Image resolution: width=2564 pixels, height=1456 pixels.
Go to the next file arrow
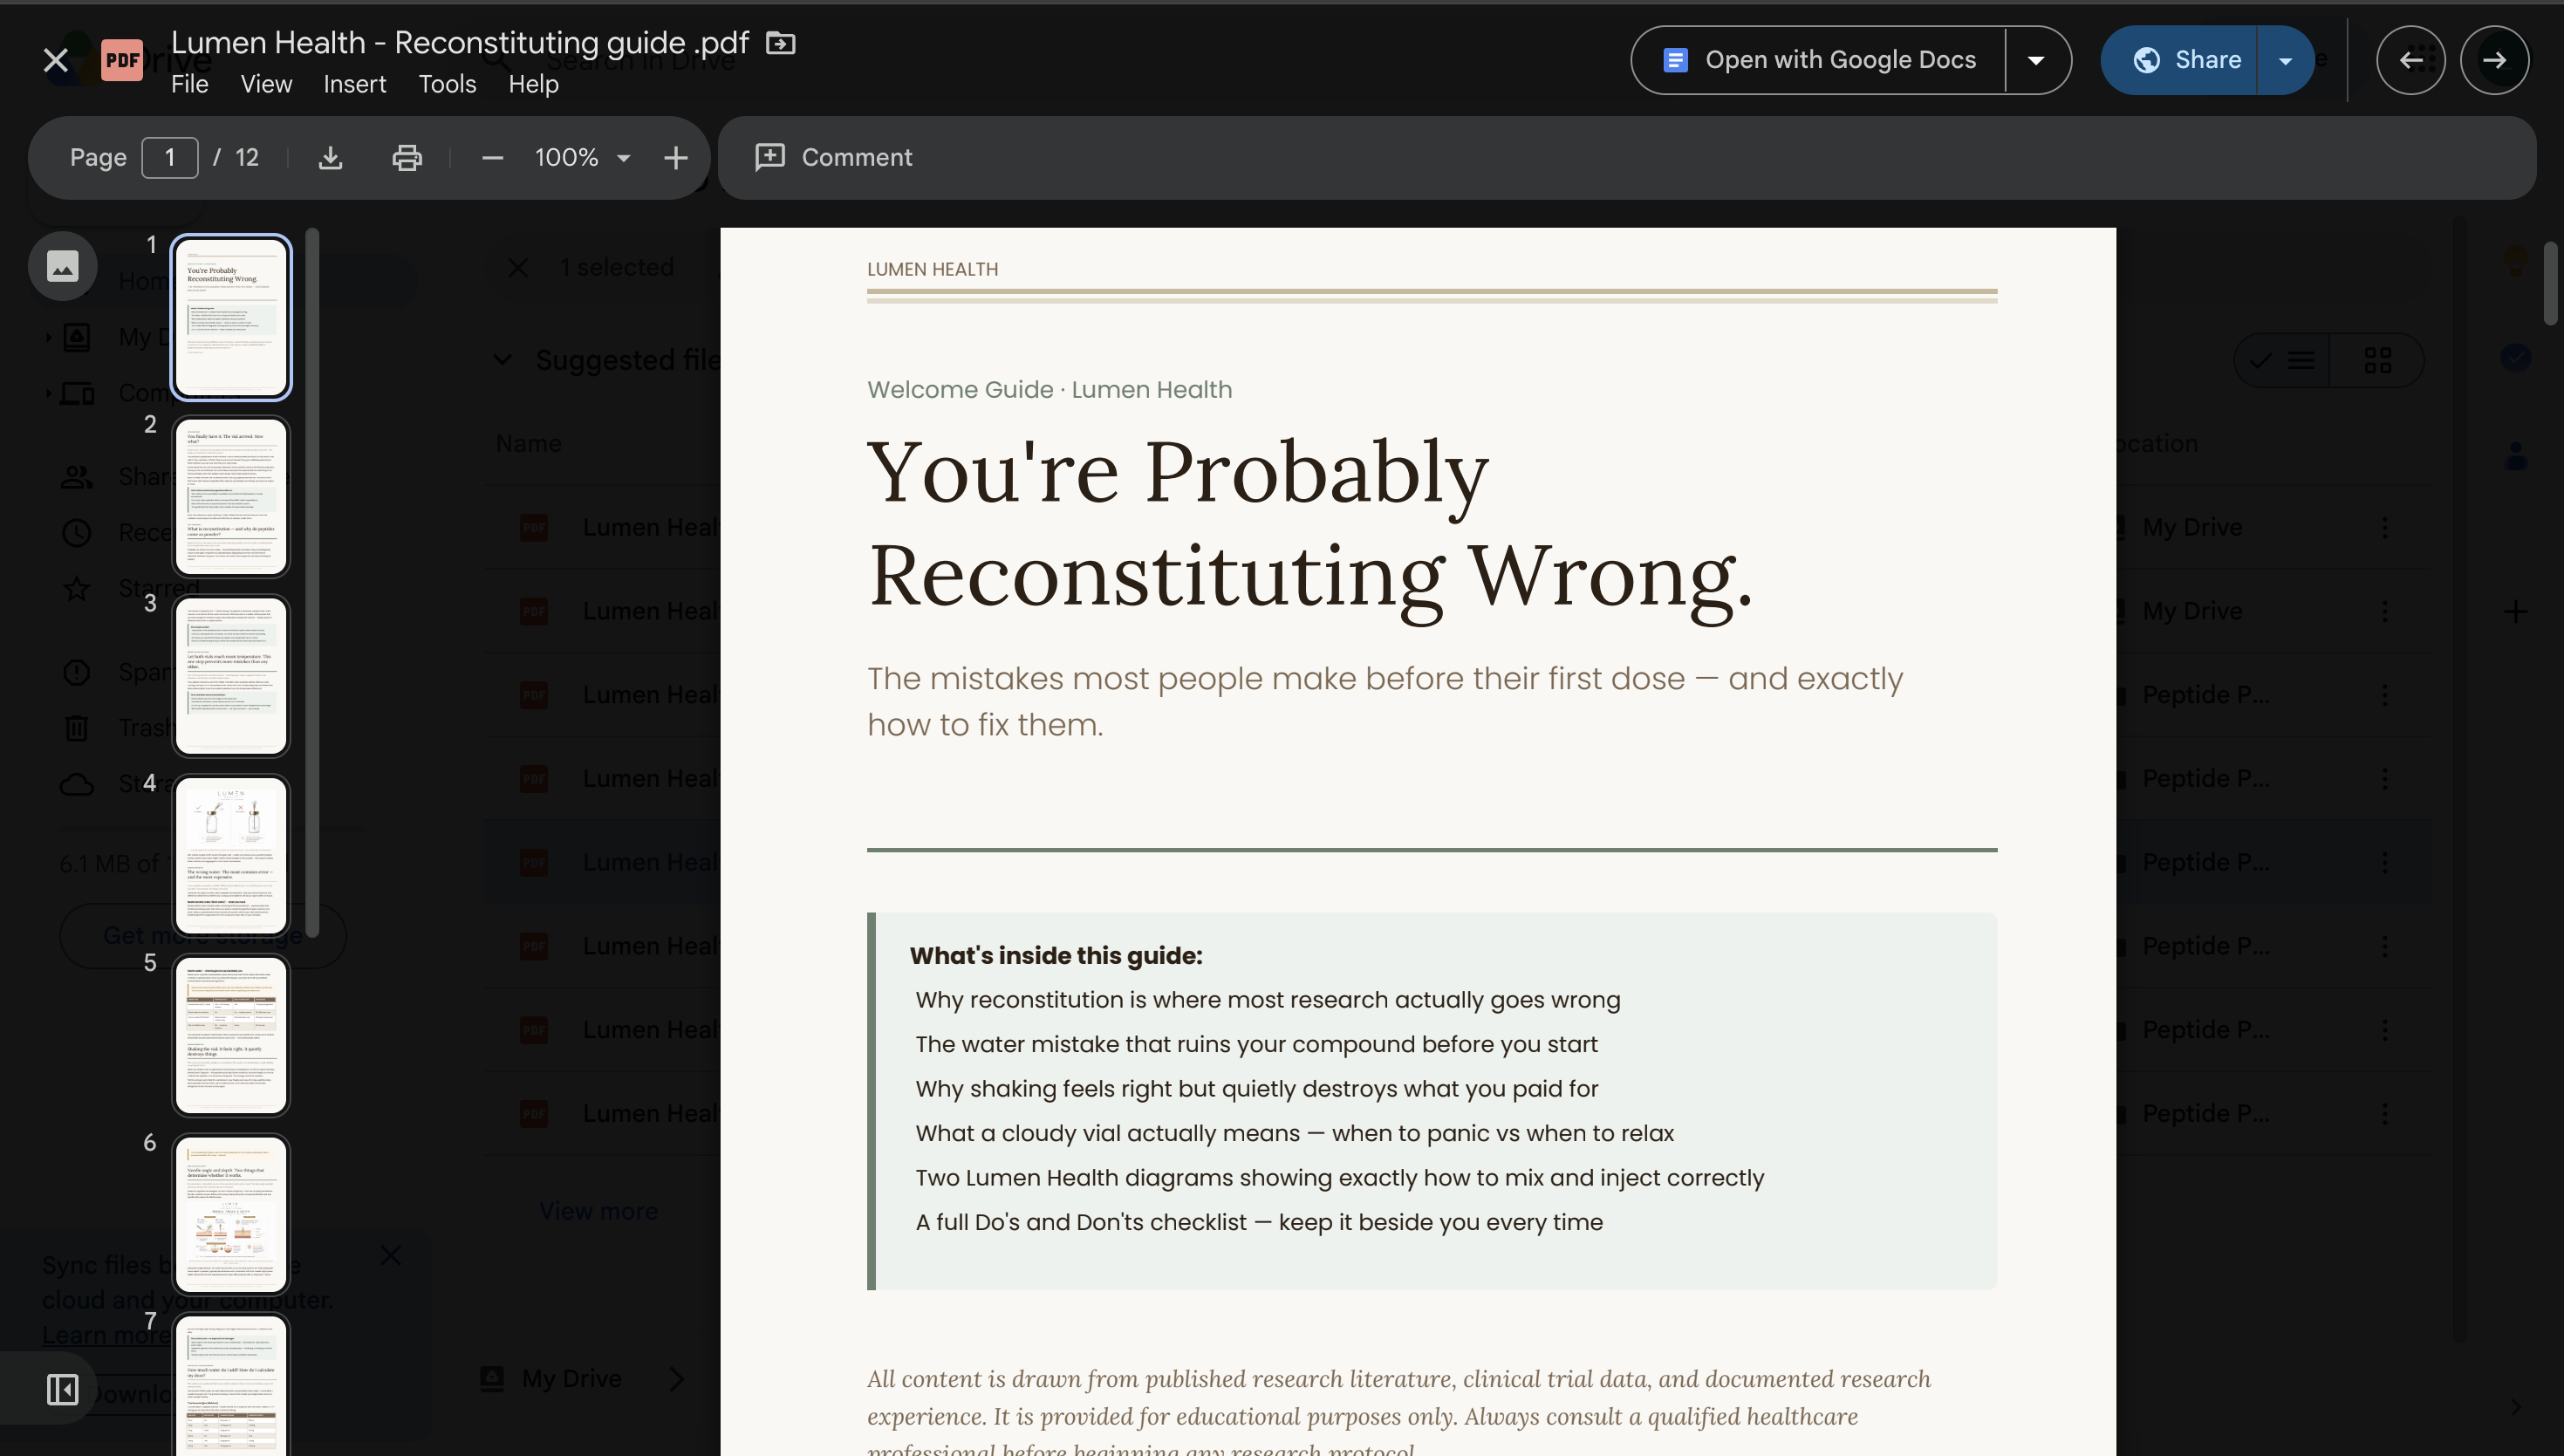[x=2494, y=60]
